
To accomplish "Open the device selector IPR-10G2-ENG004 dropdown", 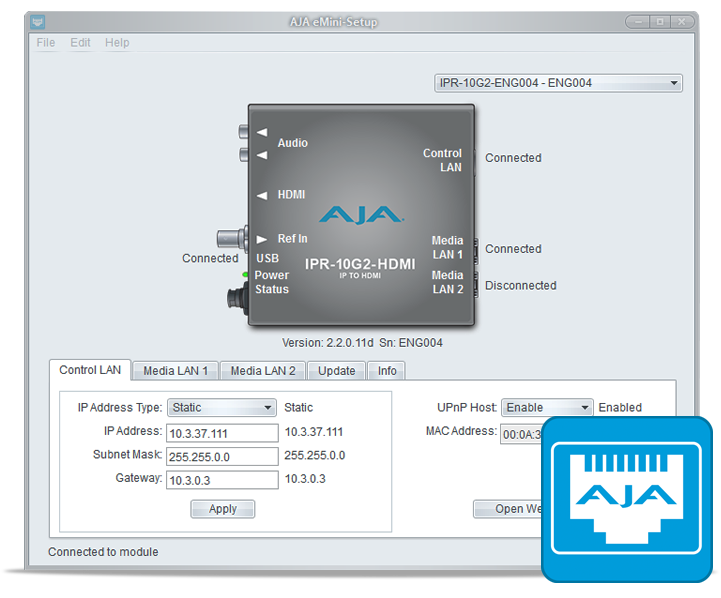I will click(558, 83).
